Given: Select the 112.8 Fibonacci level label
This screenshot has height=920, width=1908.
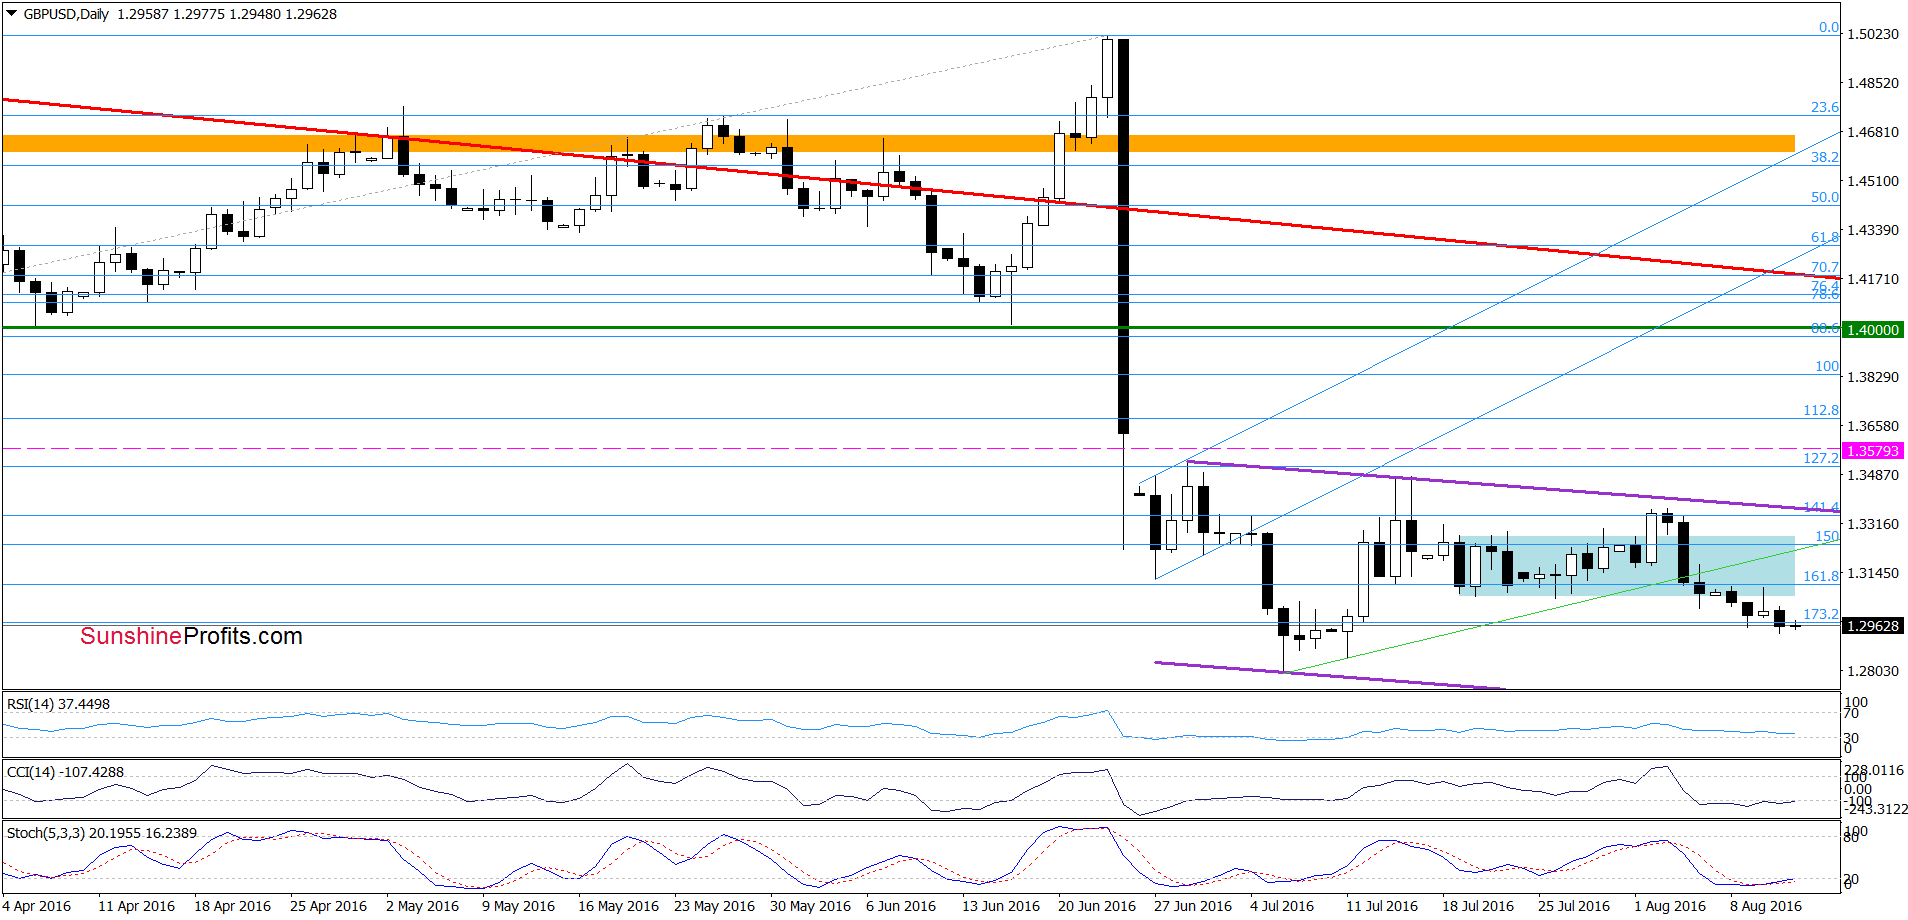Looking at the screenshot, I should [1821, 410].
